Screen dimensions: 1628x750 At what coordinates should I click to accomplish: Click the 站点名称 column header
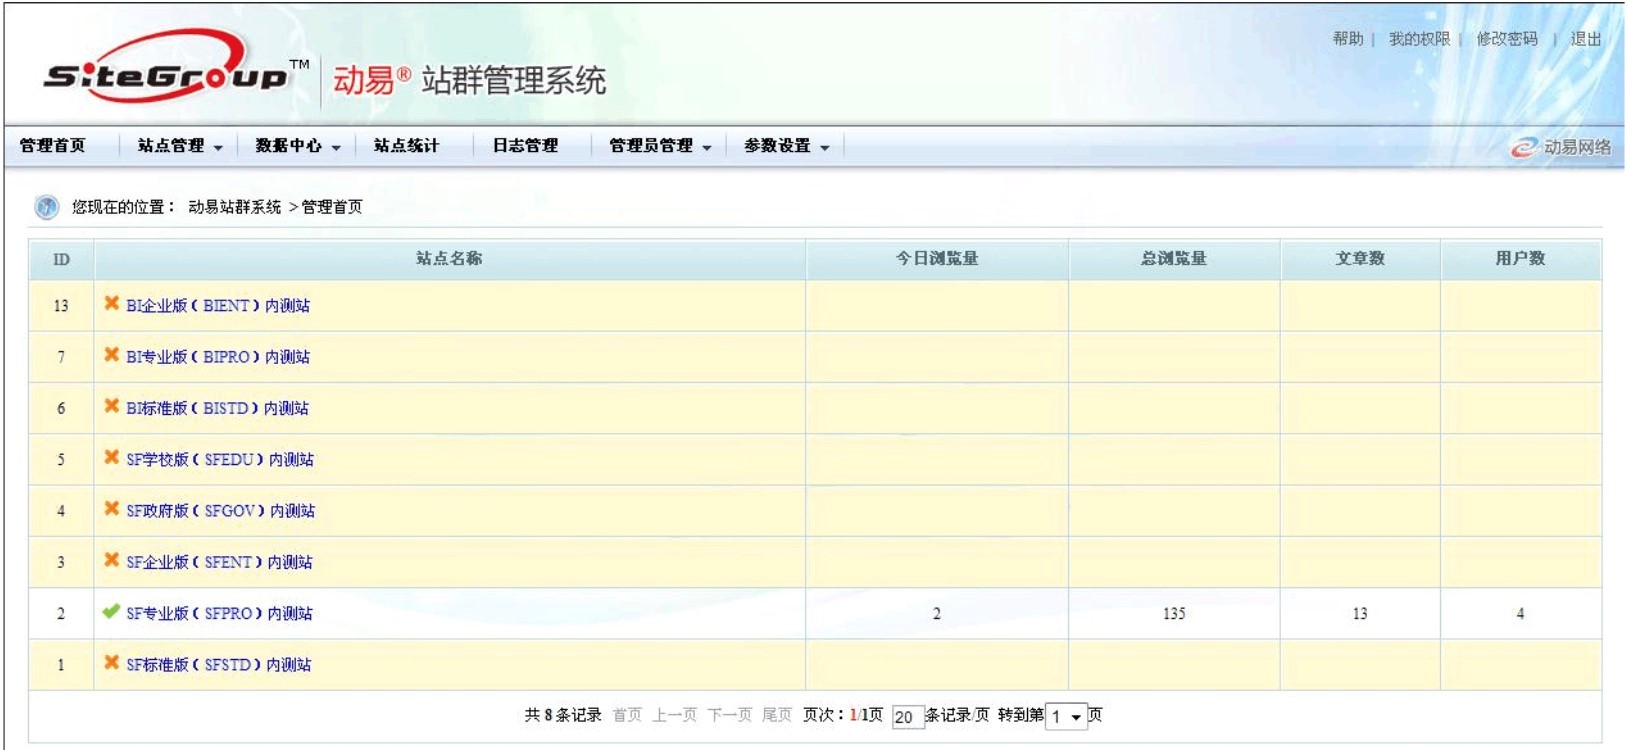(450, 259)
